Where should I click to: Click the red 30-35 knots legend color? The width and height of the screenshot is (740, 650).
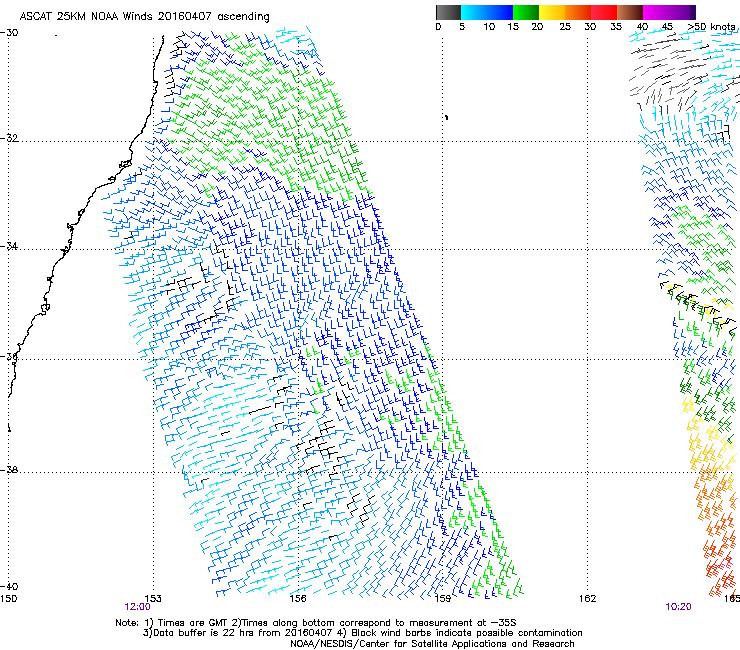pos(604,12)
